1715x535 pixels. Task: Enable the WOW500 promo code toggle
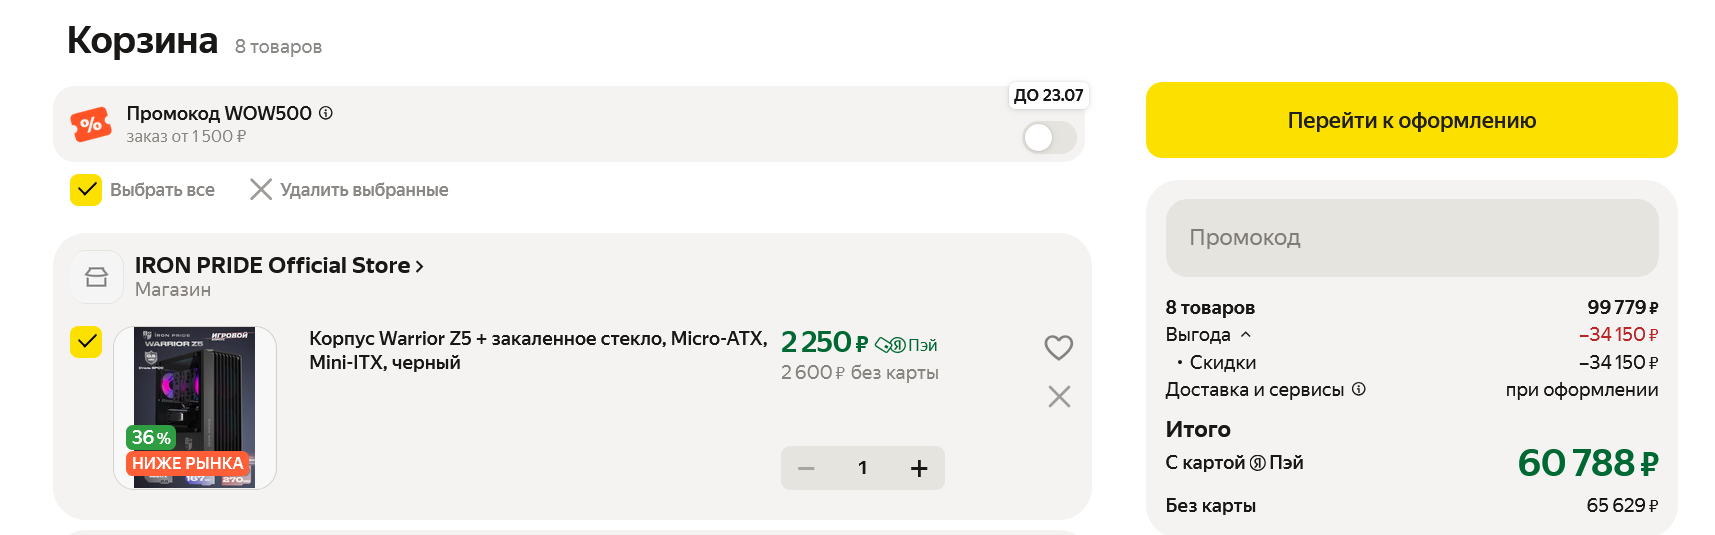(x=1049, y=137)
